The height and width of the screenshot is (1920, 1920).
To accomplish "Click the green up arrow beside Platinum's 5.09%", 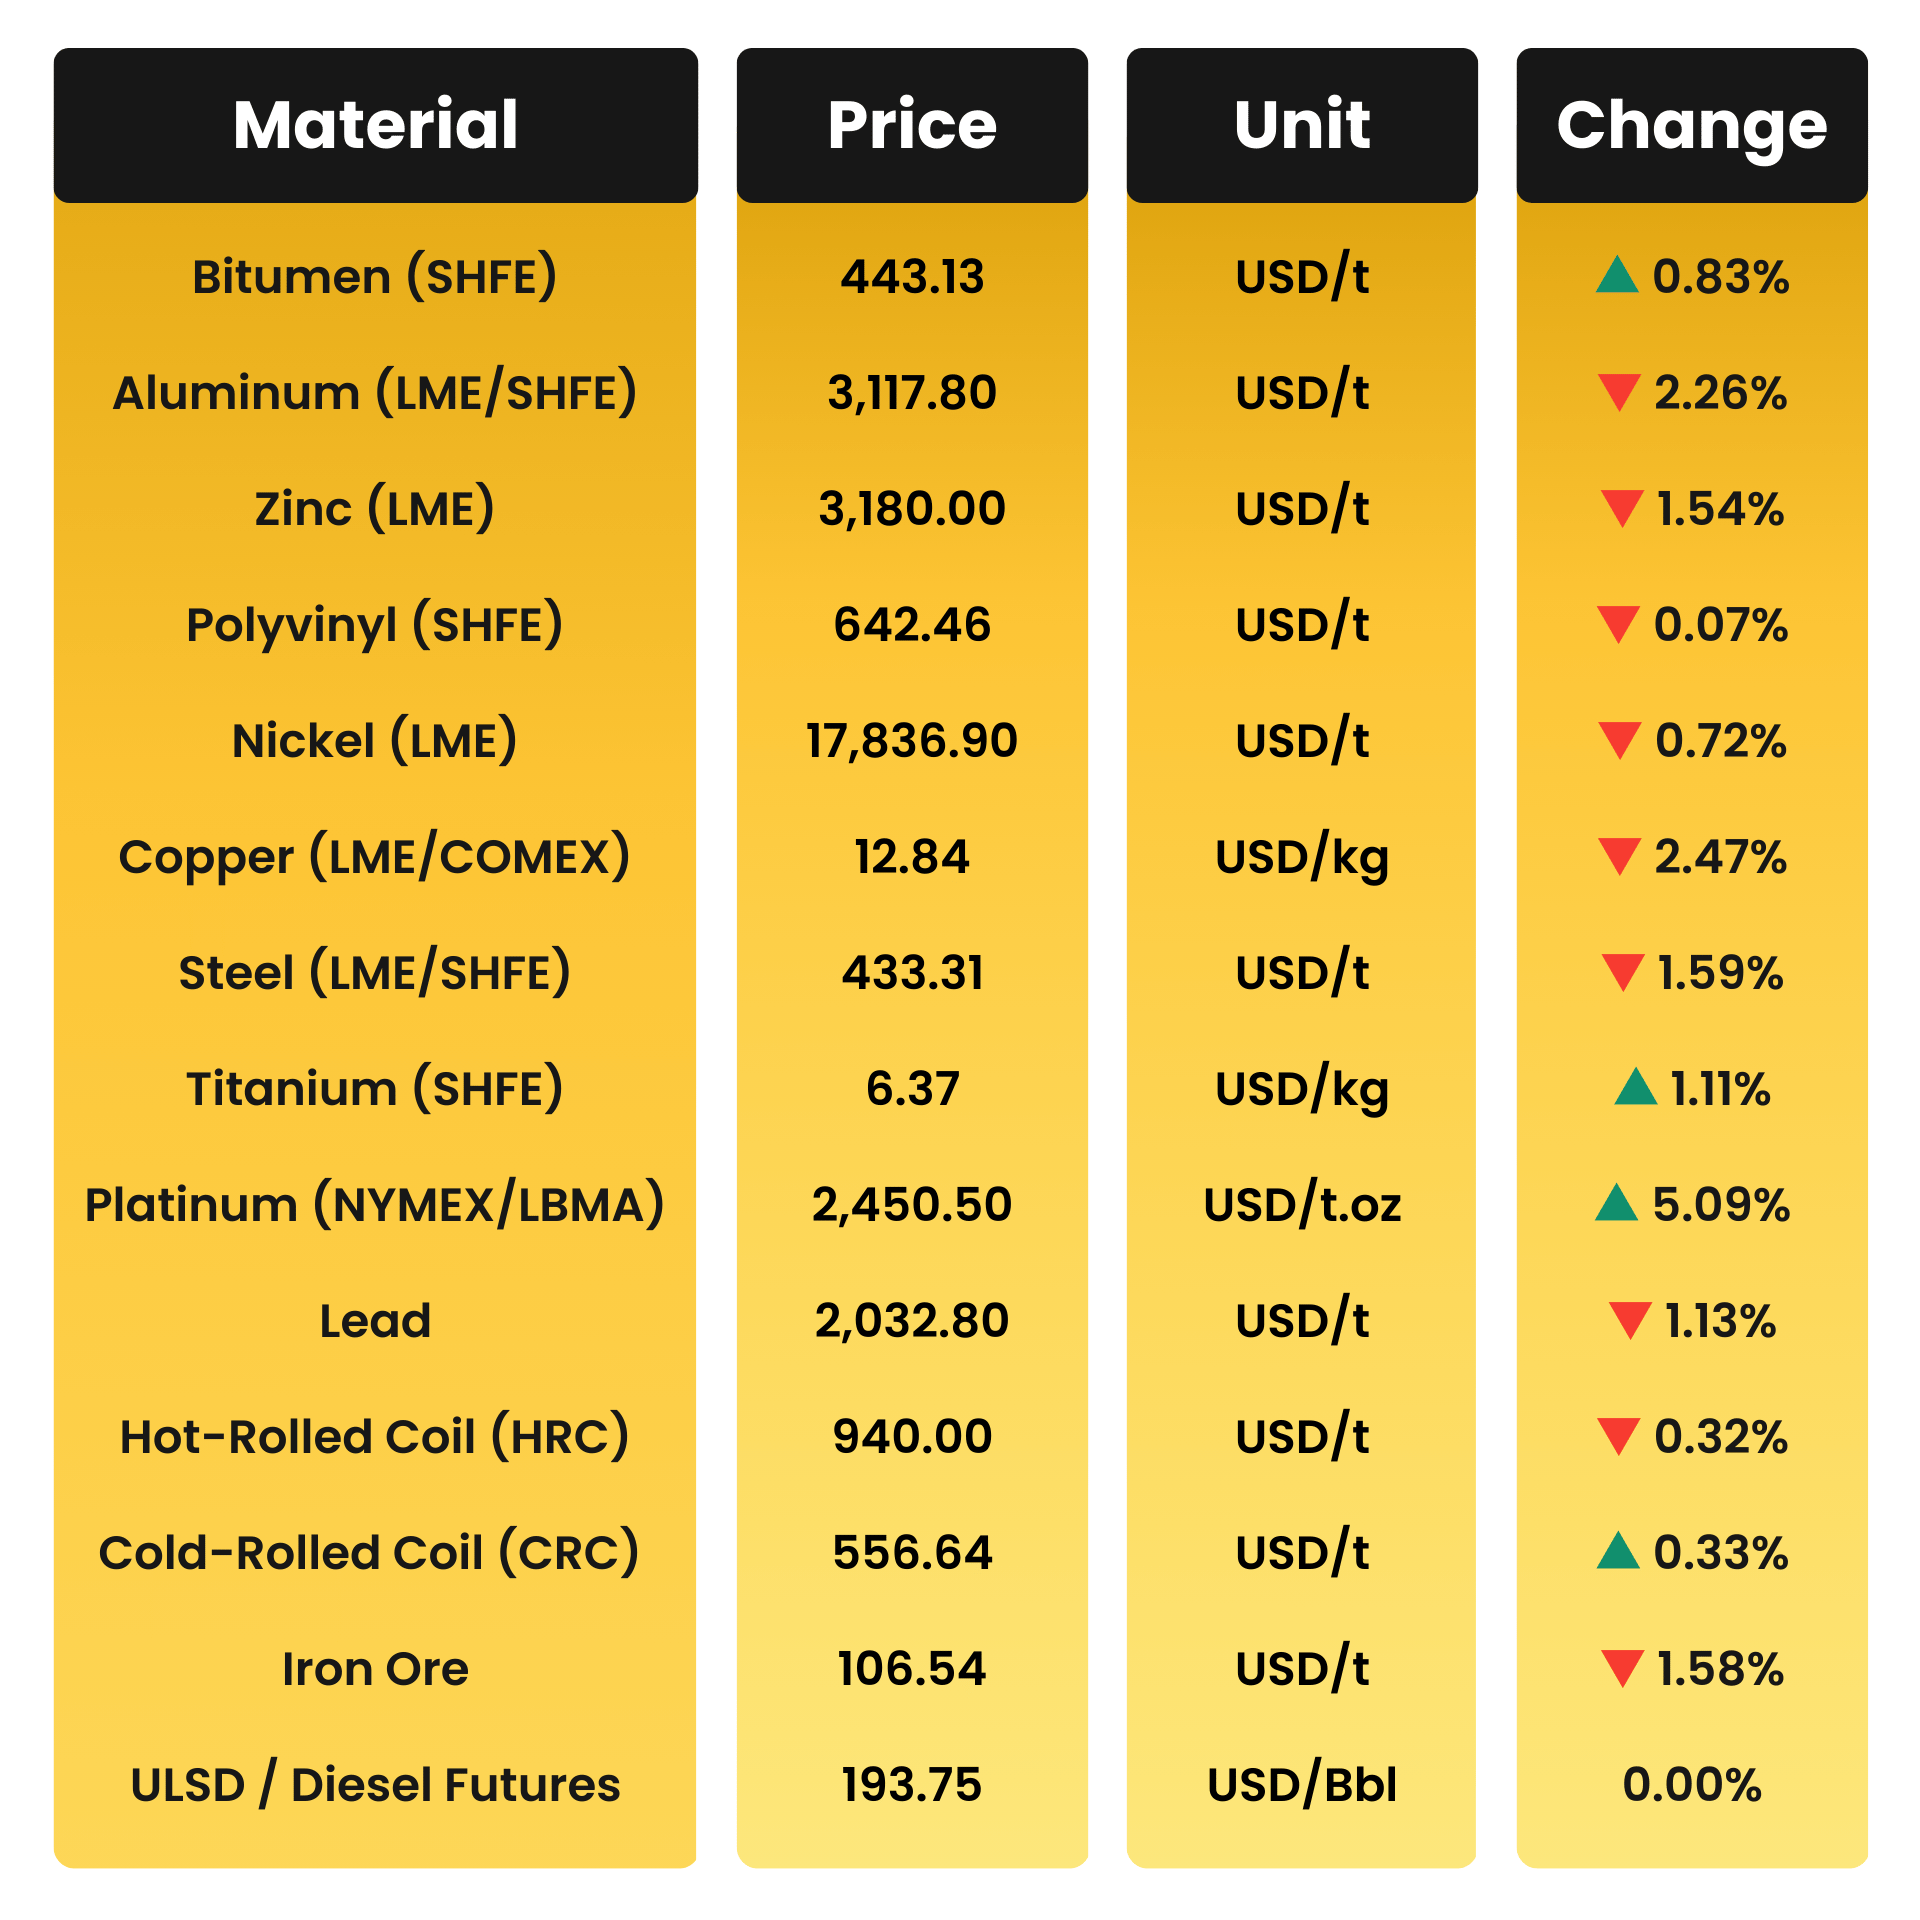I will point(1616,1204).
